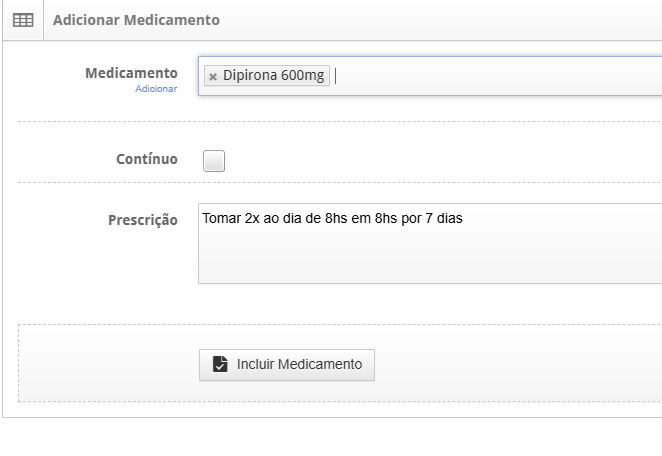This screenshot has height=456, width=662.
Task: Click the Medicamento field label
Action: click(131, 73)
